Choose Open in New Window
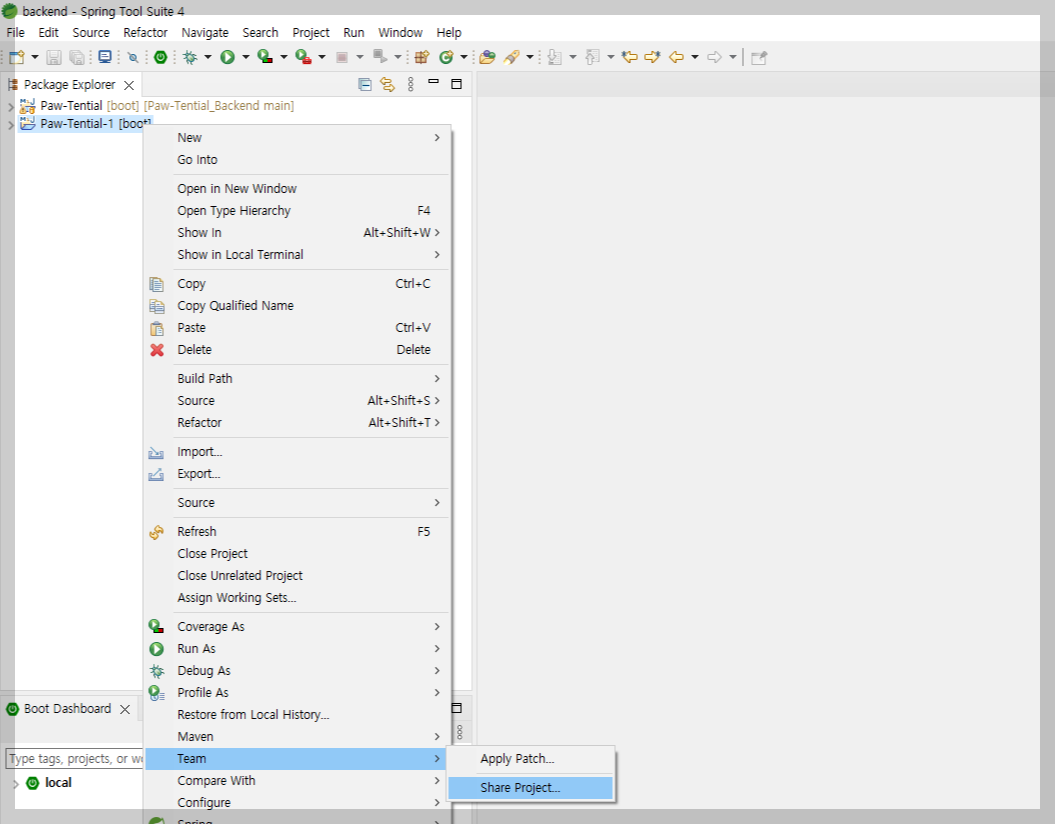Screen dimensions: 1055x824 click(x=296, y=189)
